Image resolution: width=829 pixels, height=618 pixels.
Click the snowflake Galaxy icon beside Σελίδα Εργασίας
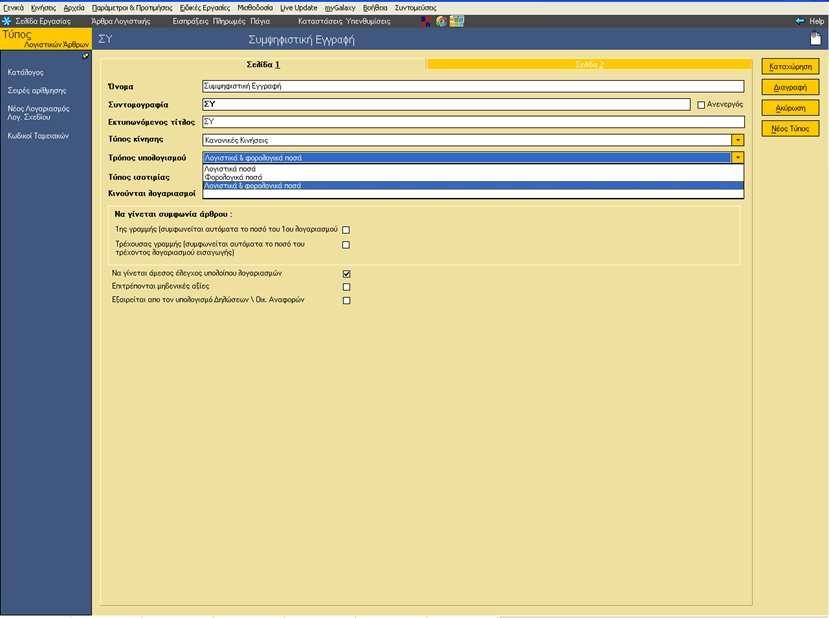pos(6,21)
